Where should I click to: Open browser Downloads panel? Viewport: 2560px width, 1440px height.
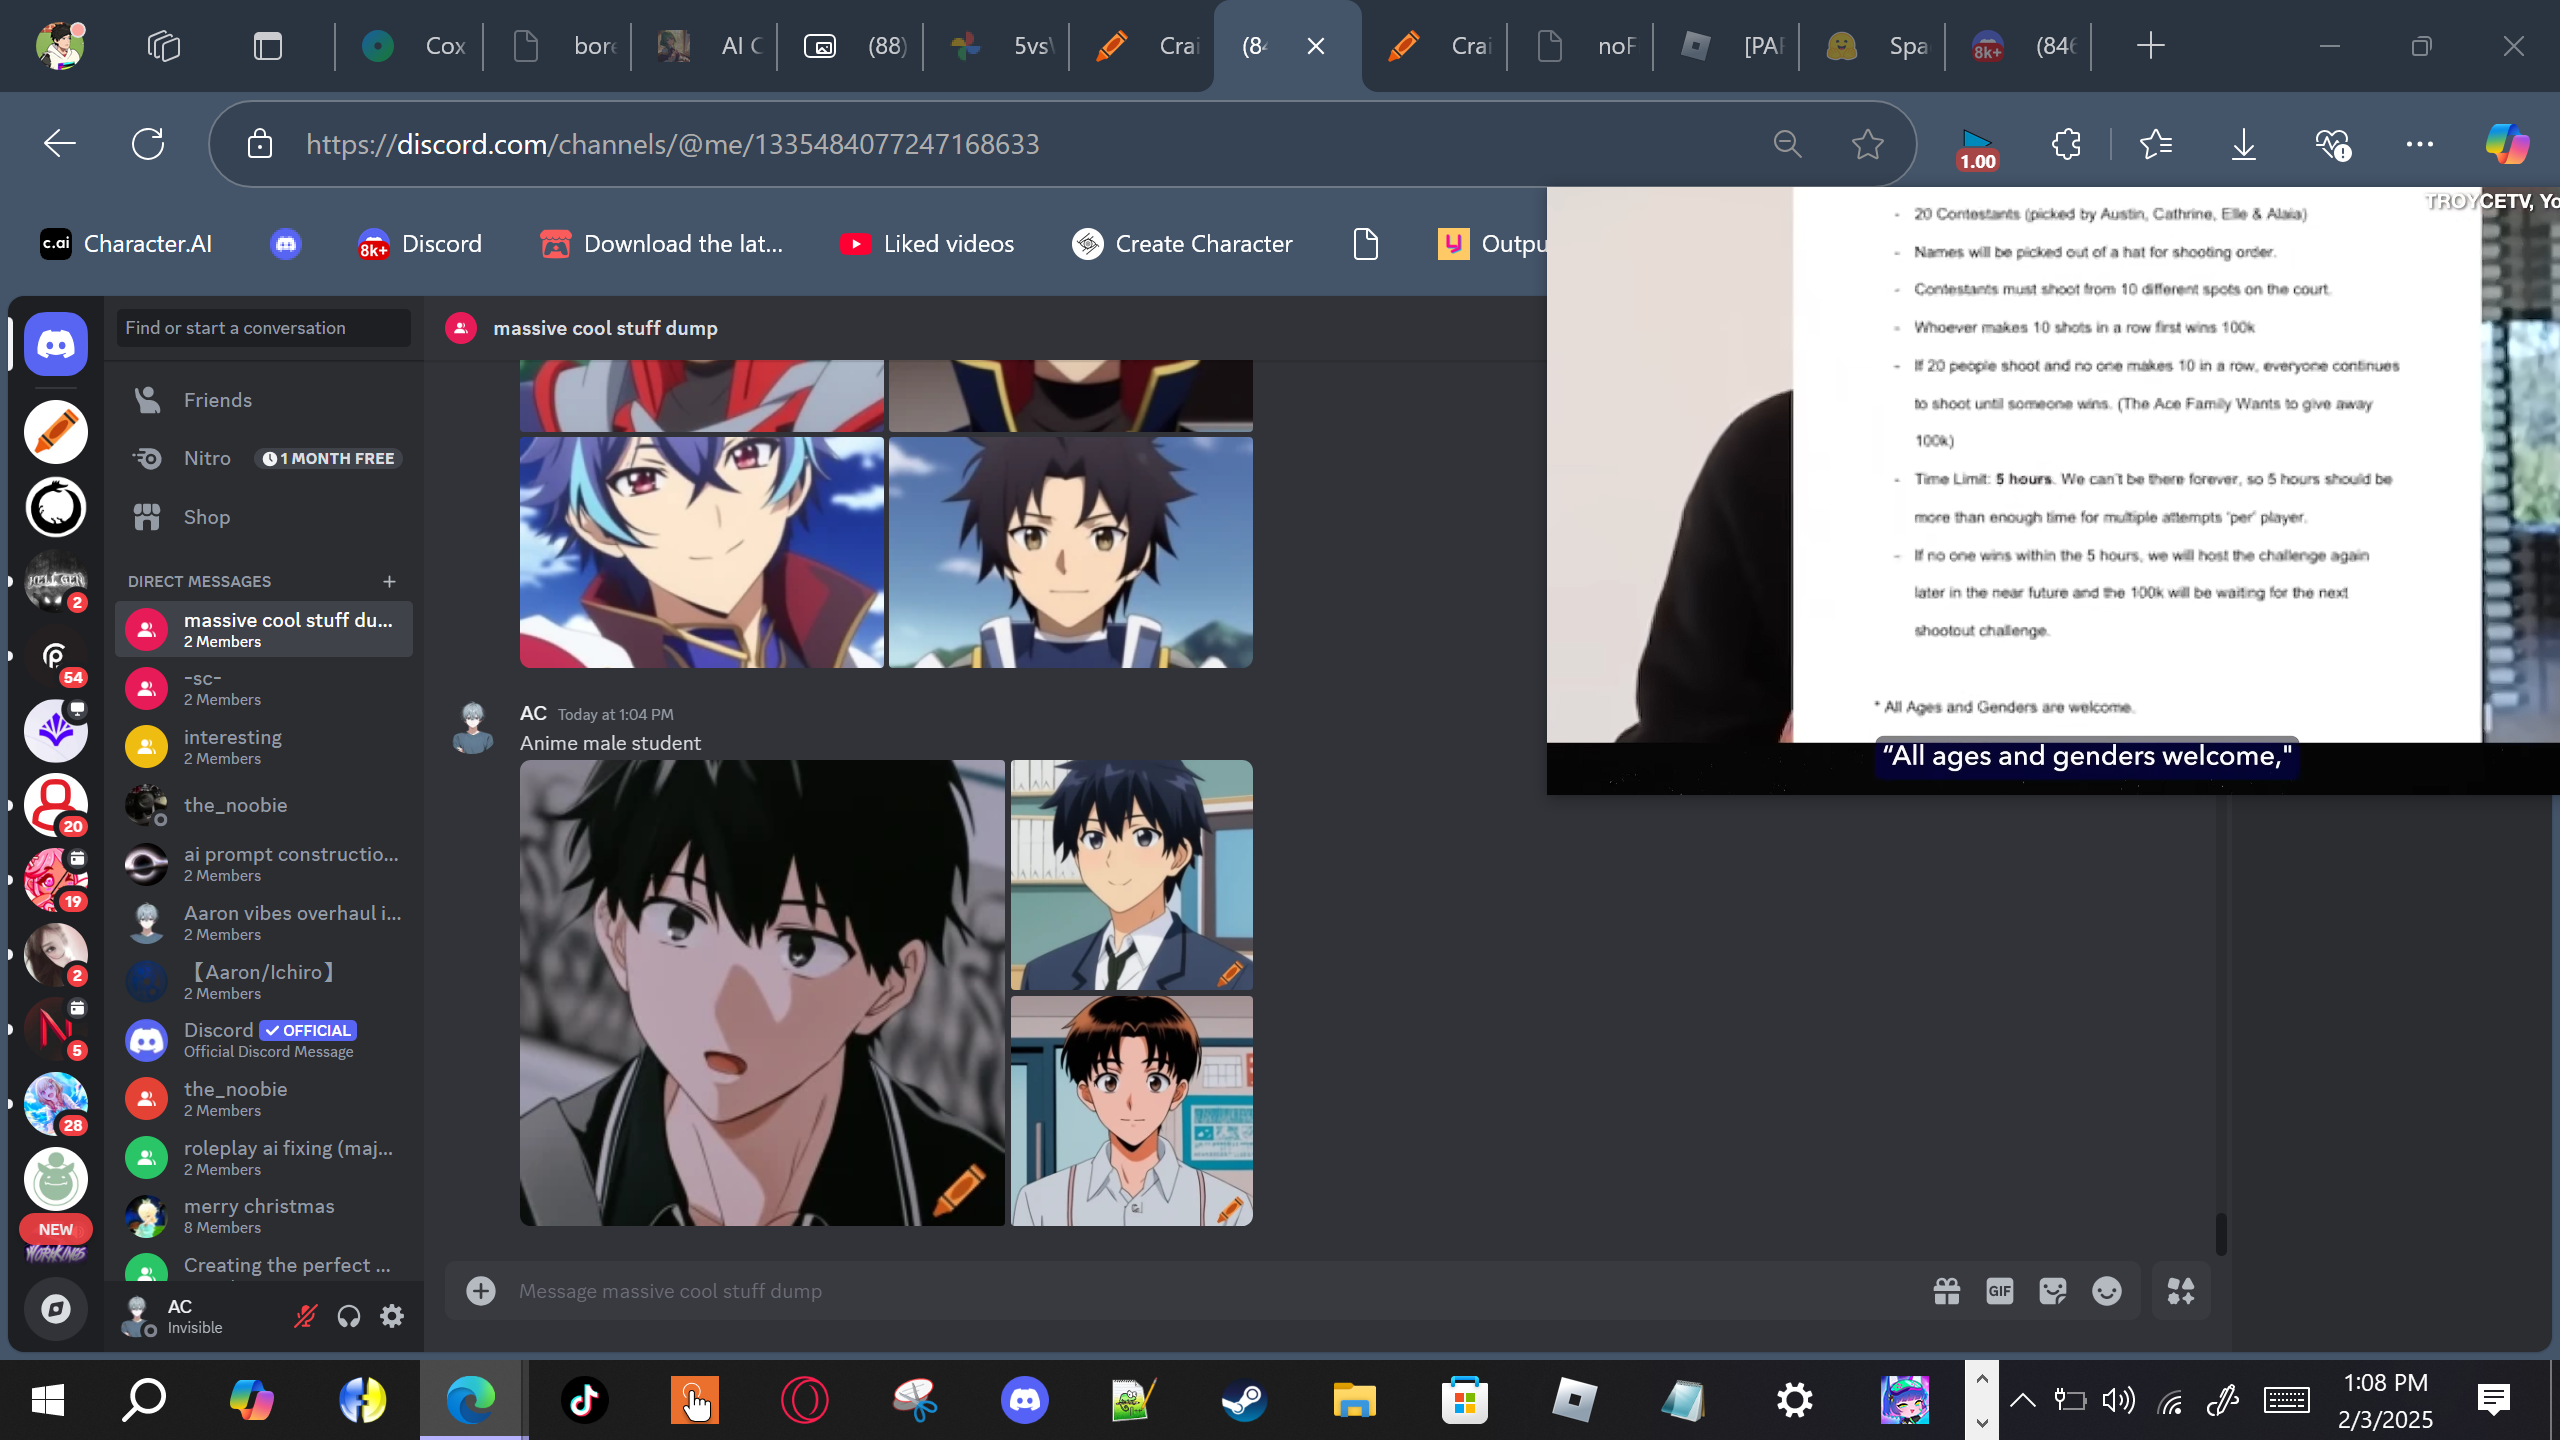point(2244,144)
